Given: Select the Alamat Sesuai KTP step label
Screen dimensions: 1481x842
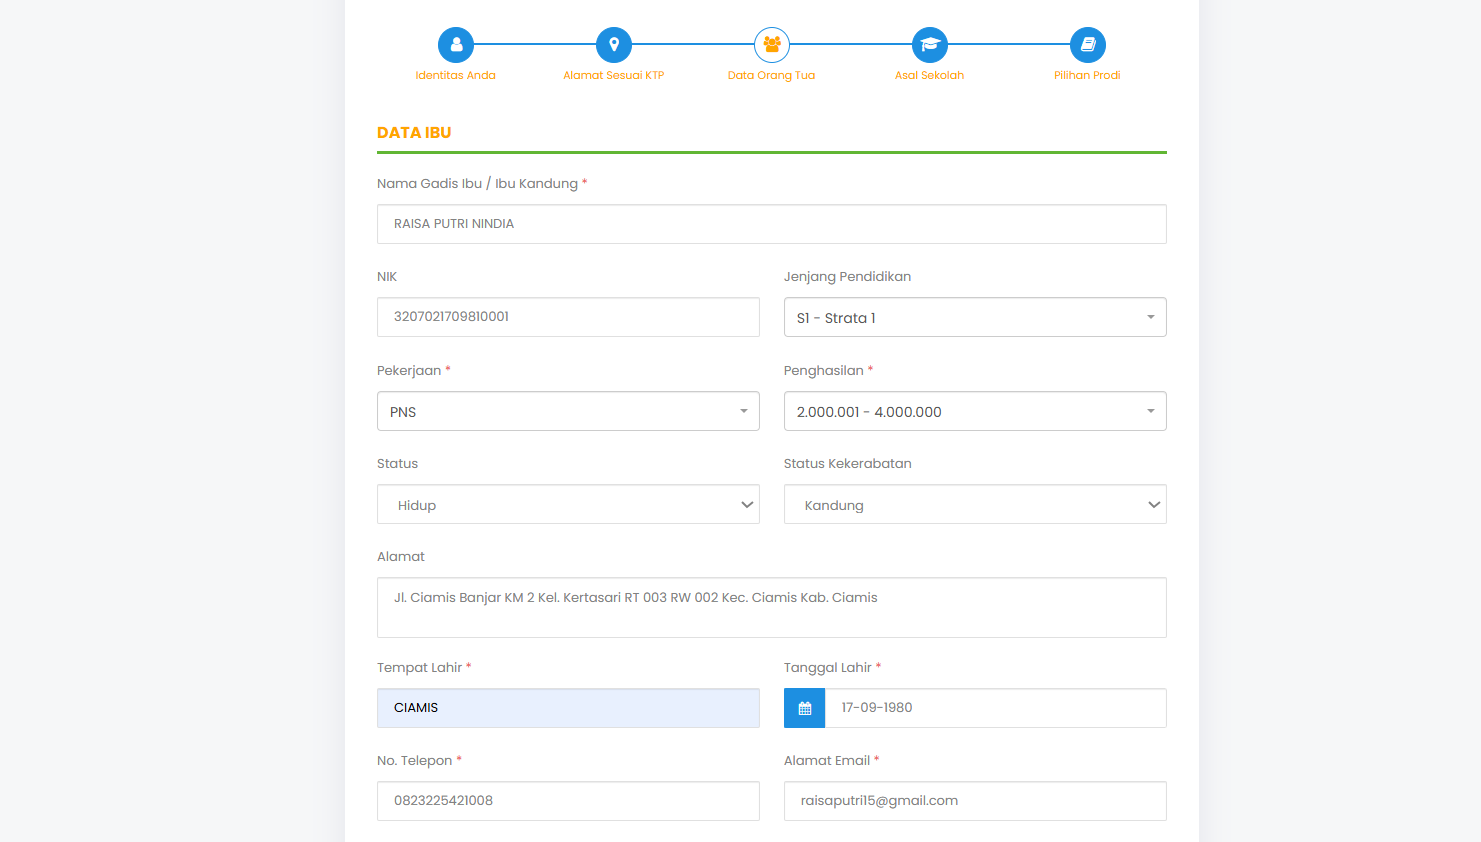Looking at the screenshot, I should click(614, 76).
